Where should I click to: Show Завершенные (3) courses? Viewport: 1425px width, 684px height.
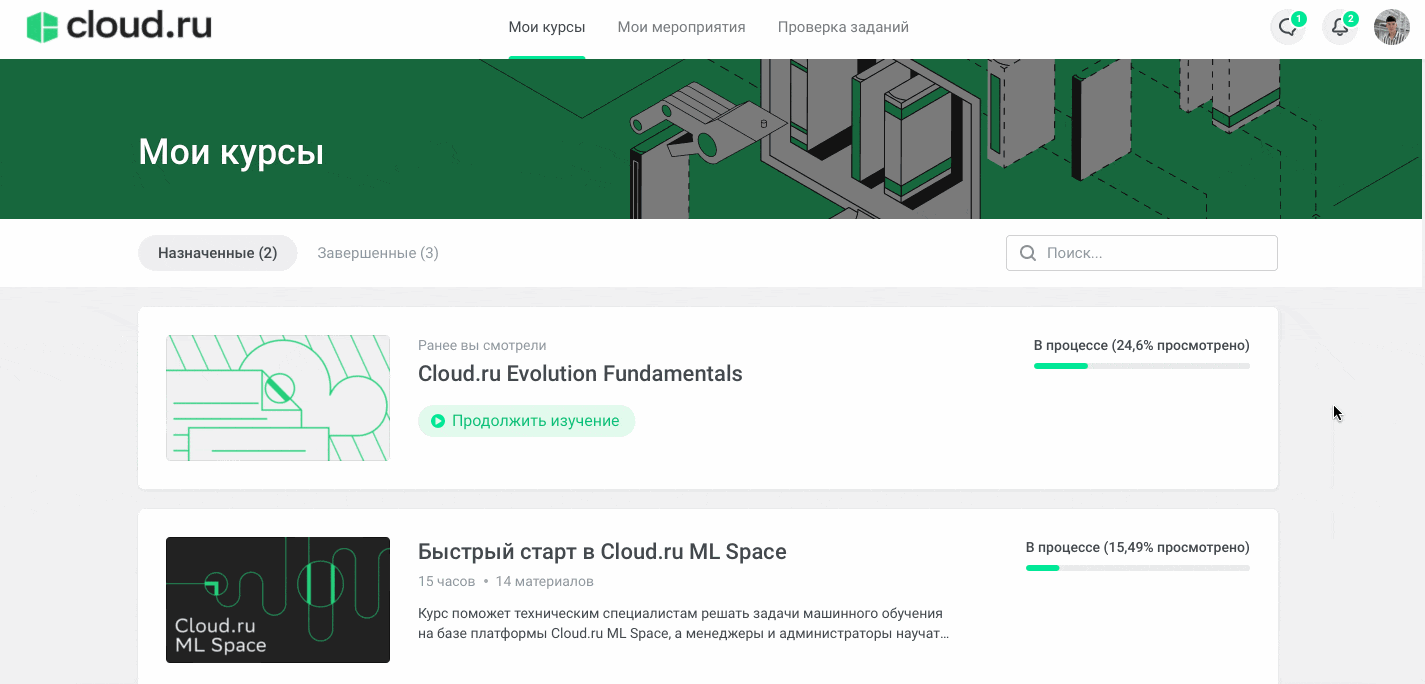[x=378, y=253]
